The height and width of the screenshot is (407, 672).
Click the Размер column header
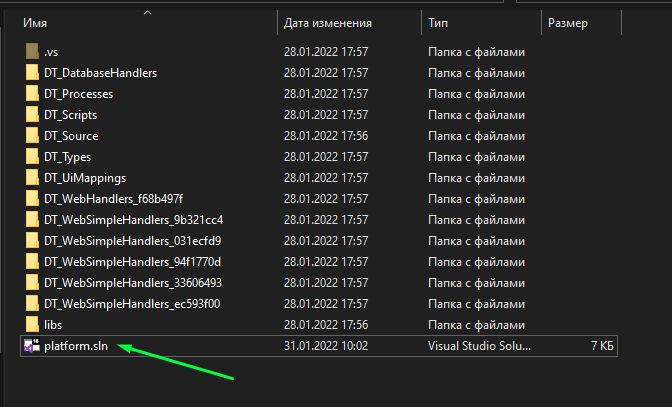point(568,22)
